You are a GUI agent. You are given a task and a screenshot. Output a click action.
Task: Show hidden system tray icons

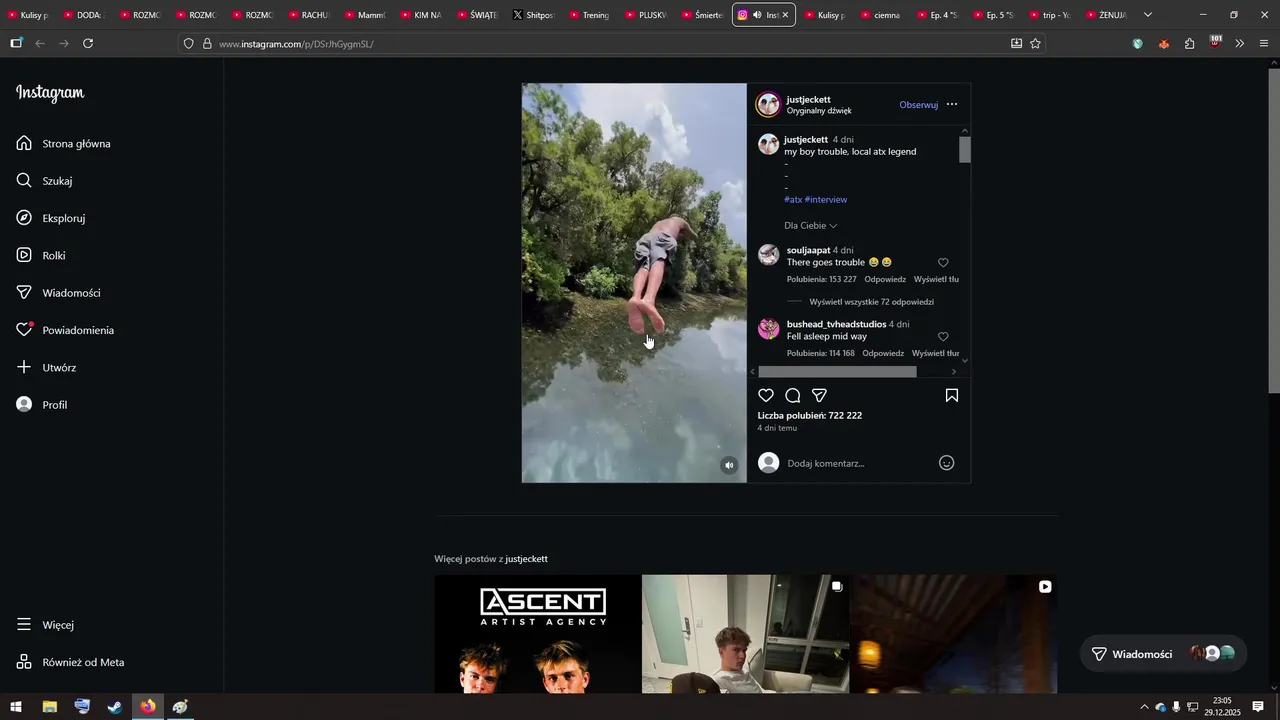[x=1144, y=707]
